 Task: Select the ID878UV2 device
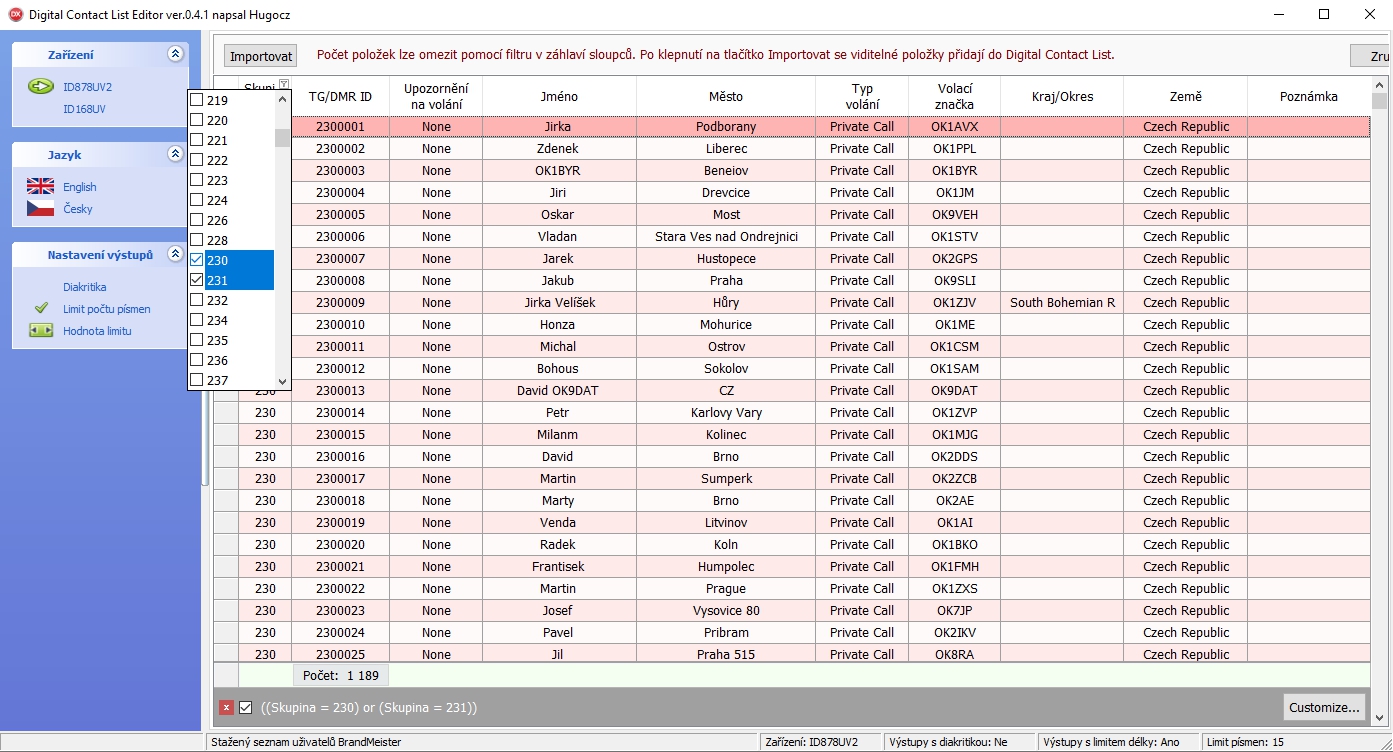[87, 87]
